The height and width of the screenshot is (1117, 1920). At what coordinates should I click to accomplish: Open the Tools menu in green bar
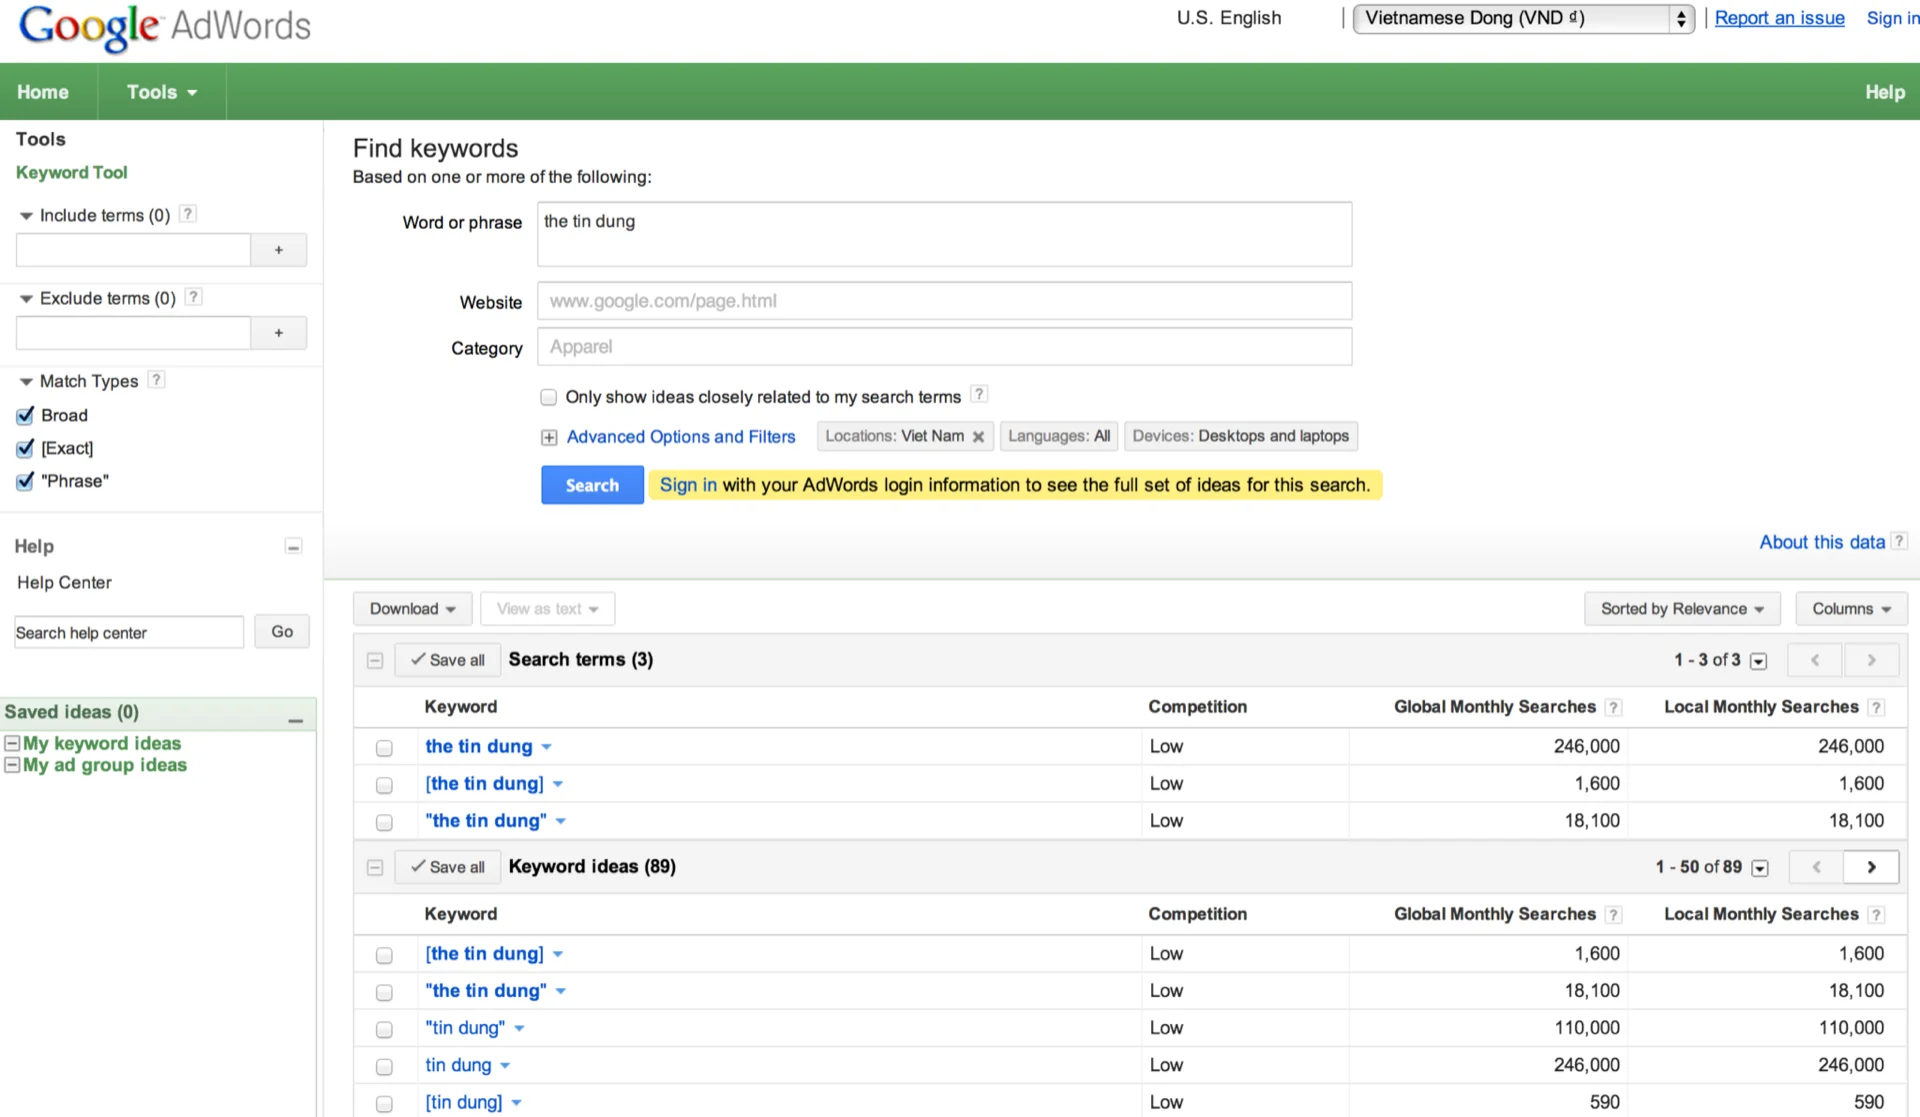pos(161,92)
